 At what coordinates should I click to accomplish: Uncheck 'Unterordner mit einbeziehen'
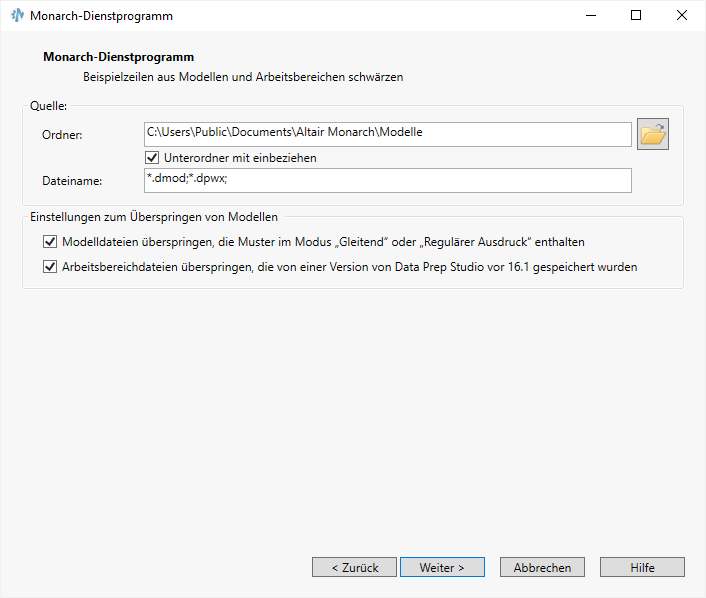[153, 158]
